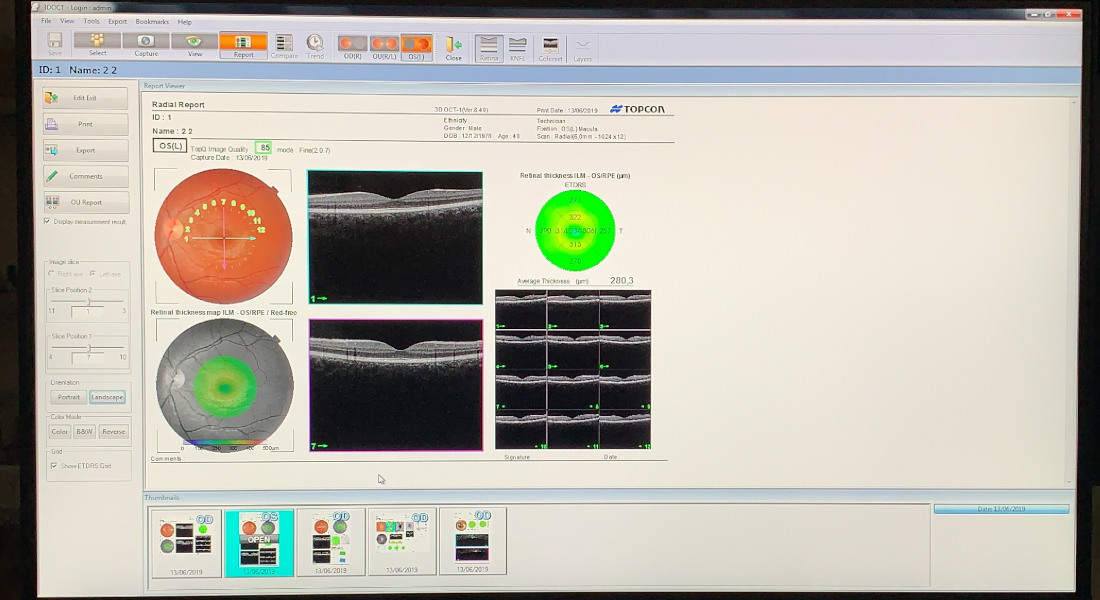Click the report viewer vertical scrollbar

pos(1070,291)
